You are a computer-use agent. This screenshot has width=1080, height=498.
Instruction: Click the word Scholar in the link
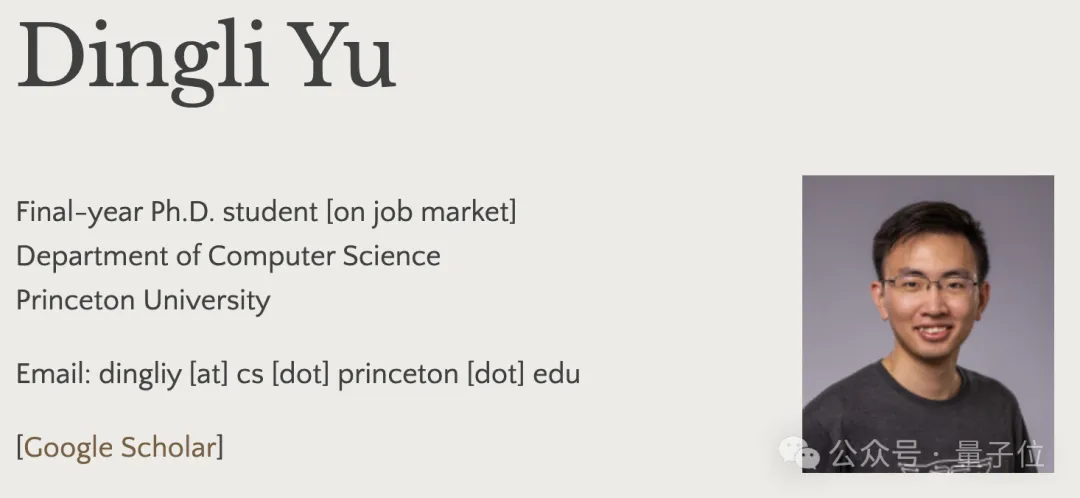168,448
